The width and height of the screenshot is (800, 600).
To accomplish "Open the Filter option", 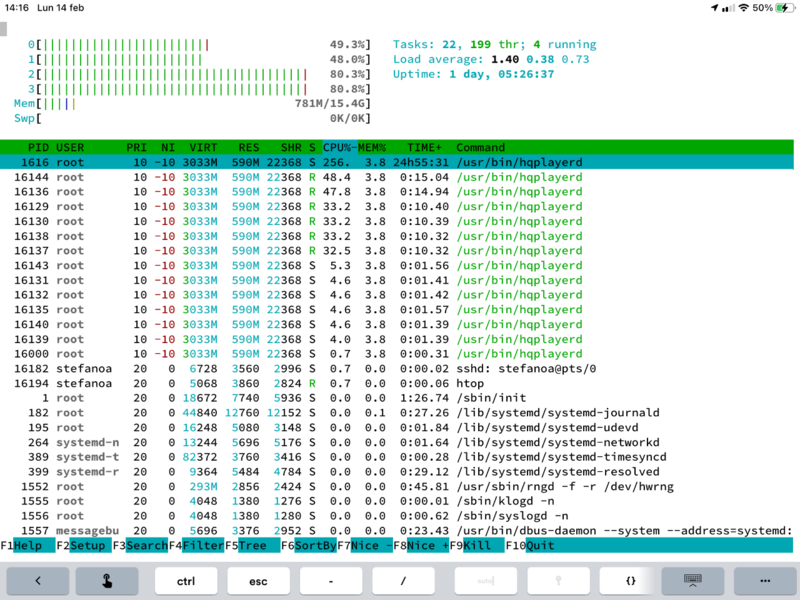I will click(203, 546).
